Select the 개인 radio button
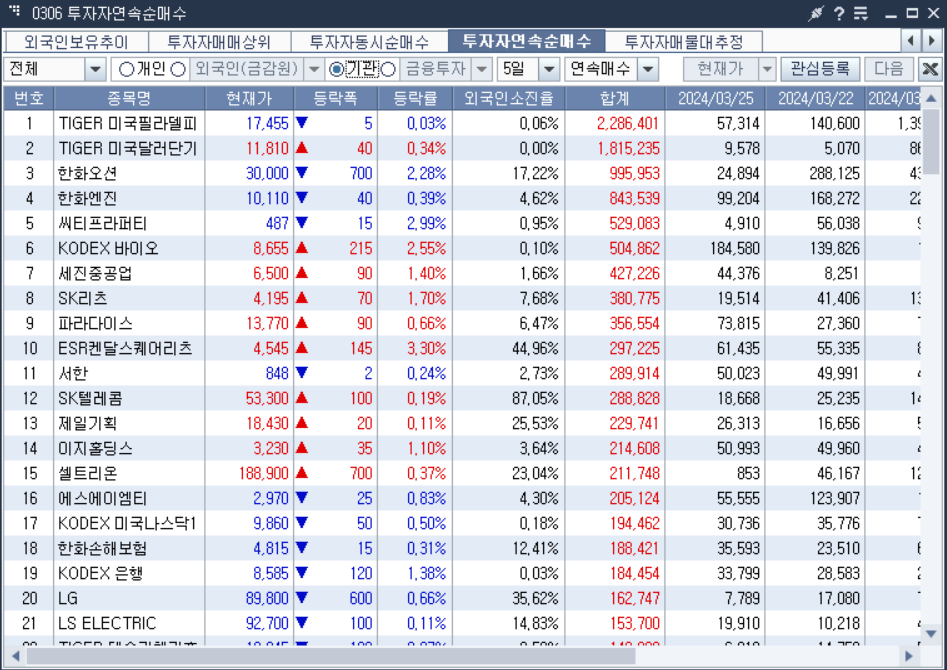This screenshot has width=947, height=670. pyautogui.click(x=126, y=69)
